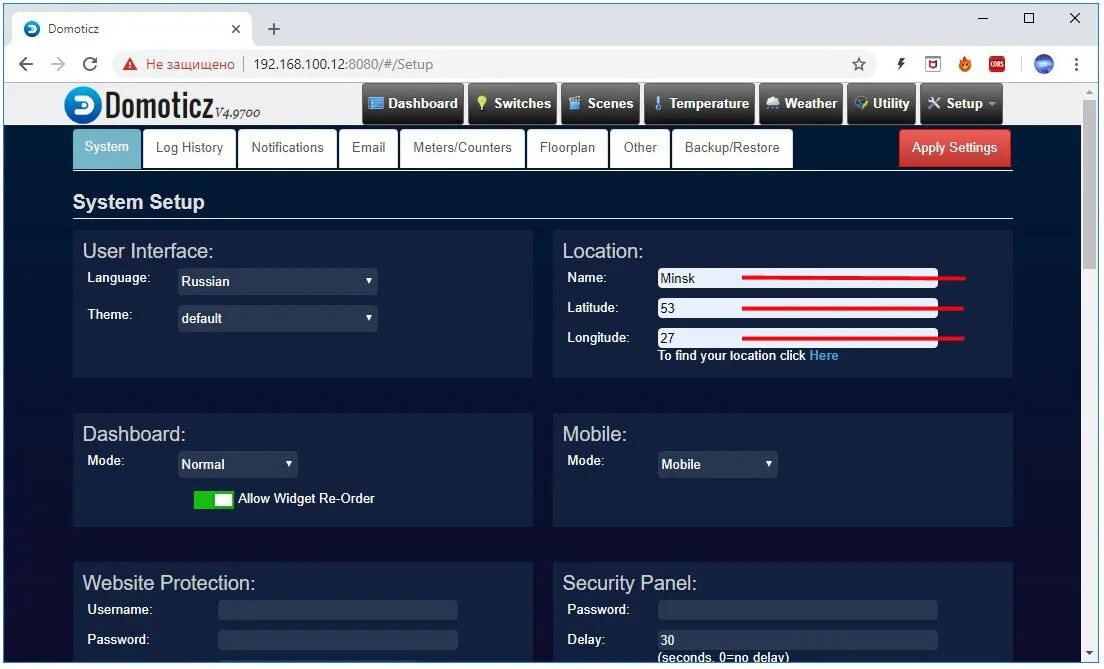Click the Security Panel Delay field
The height and width of the screenshot is (669, 1104).
pos(798,640)
